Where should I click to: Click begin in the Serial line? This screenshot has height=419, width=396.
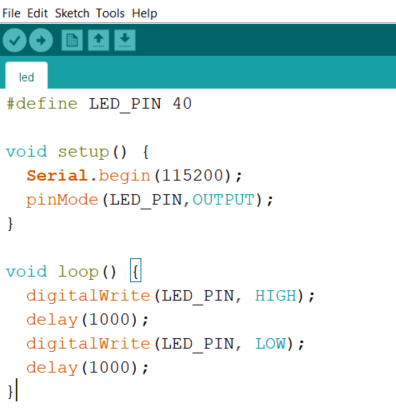(x=124, y=176)
